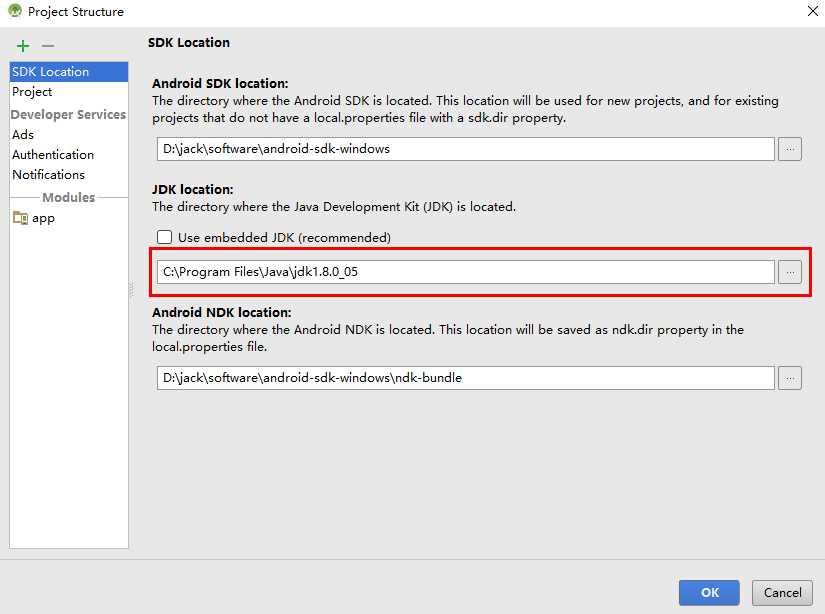Open Authentication developer service
This screenshot has height=614, width=825.
53,155
